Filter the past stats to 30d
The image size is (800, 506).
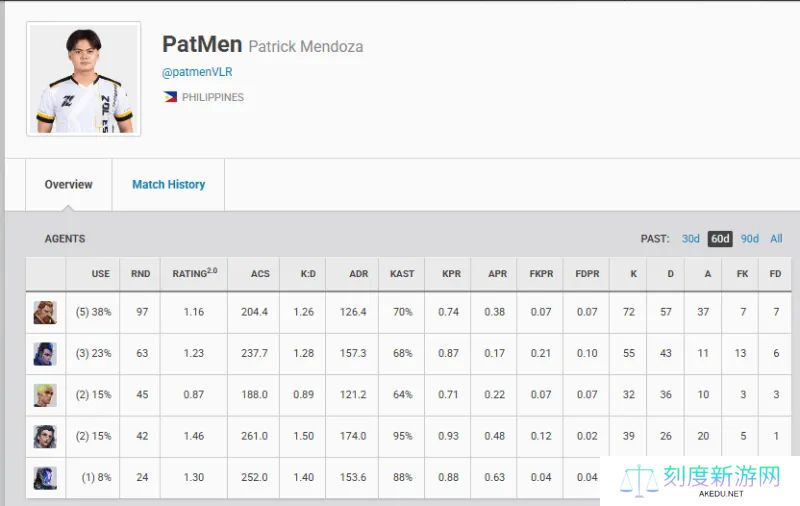pos(690,239)
